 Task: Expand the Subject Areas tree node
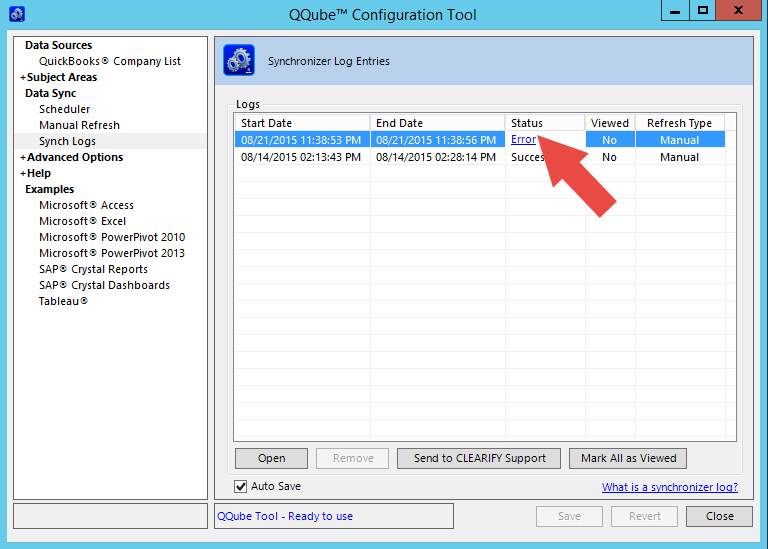point(23,77)
